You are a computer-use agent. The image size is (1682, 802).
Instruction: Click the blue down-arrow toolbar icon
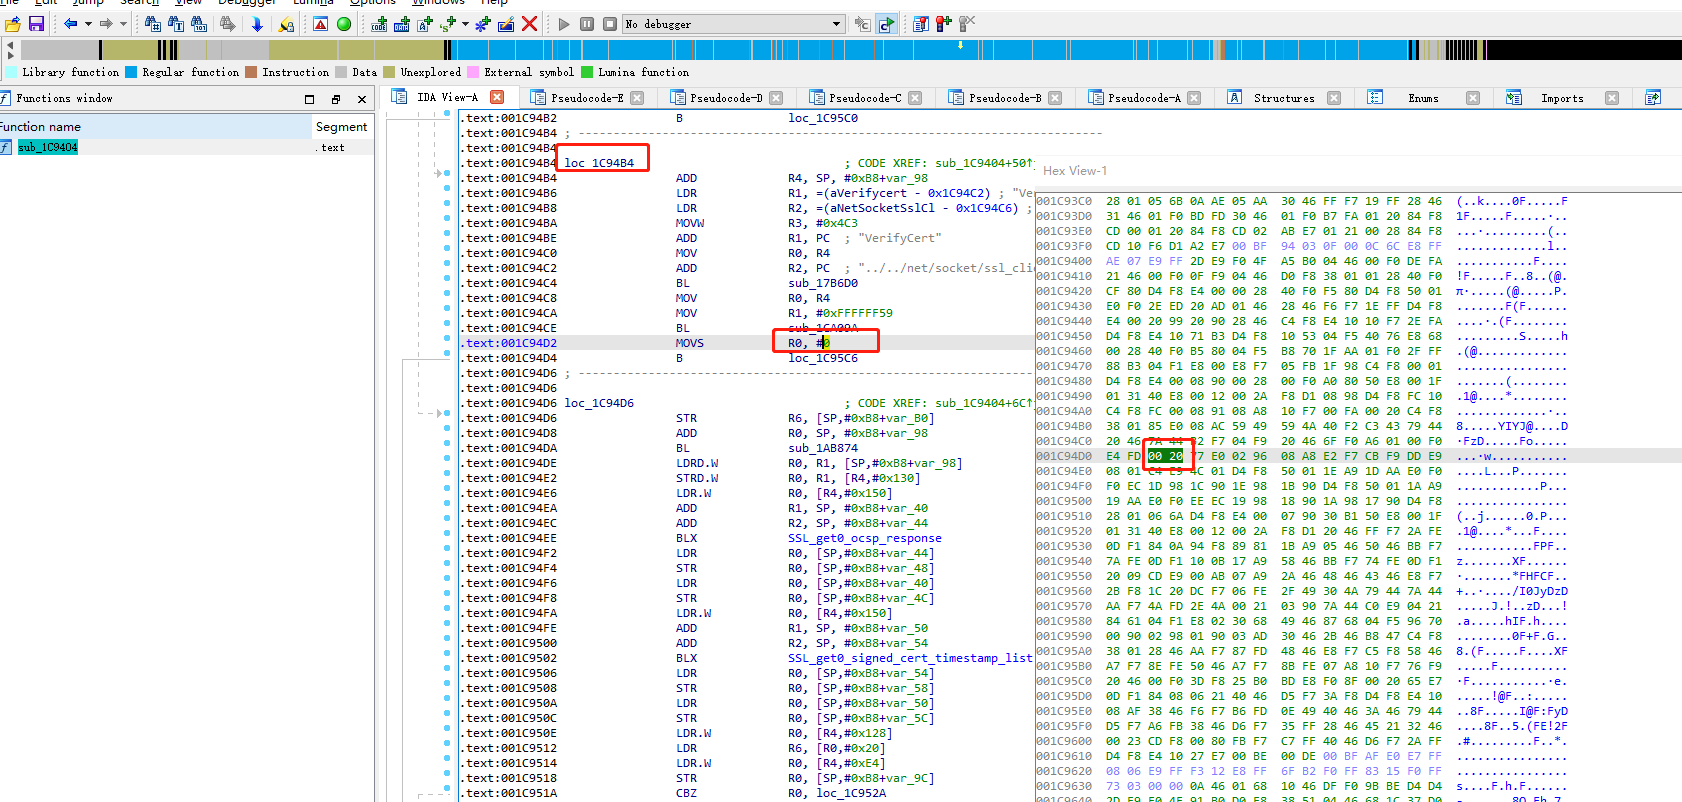coord(257,24)
